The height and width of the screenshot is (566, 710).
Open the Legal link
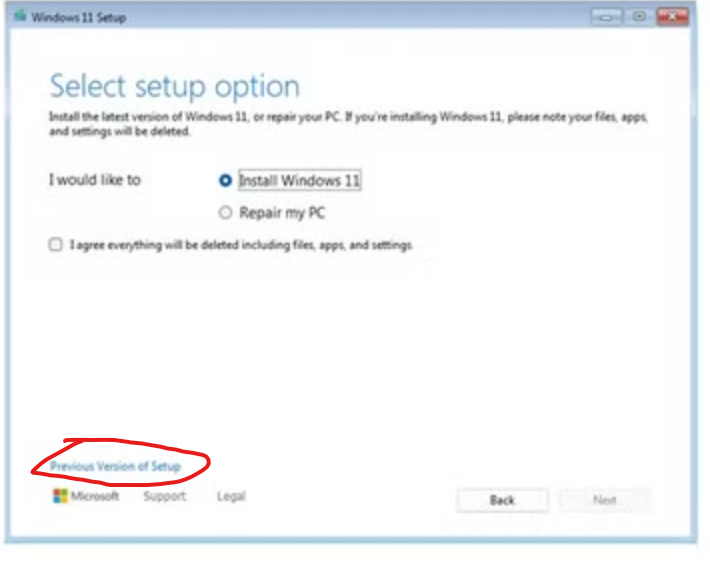click(231, 496)
